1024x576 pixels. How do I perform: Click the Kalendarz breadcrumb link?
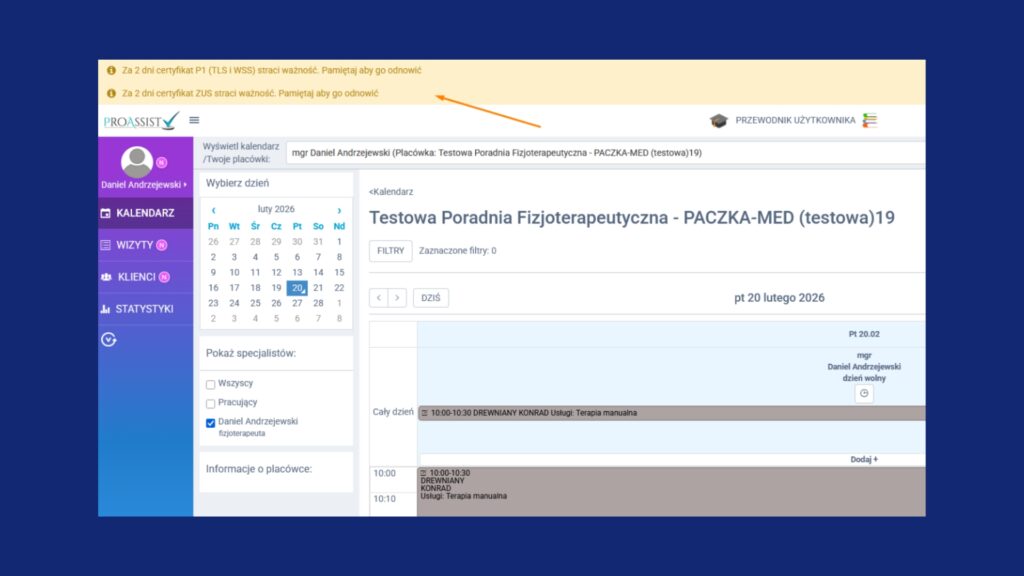(x=391, y=191)
